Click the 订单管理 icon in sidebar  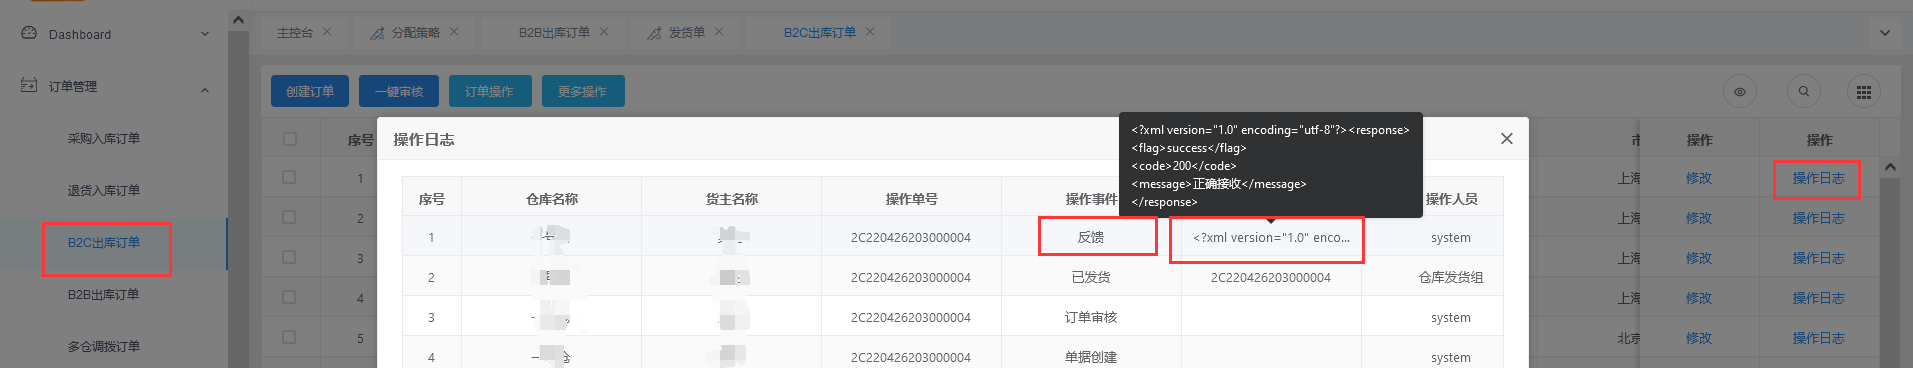click(29, 86)
